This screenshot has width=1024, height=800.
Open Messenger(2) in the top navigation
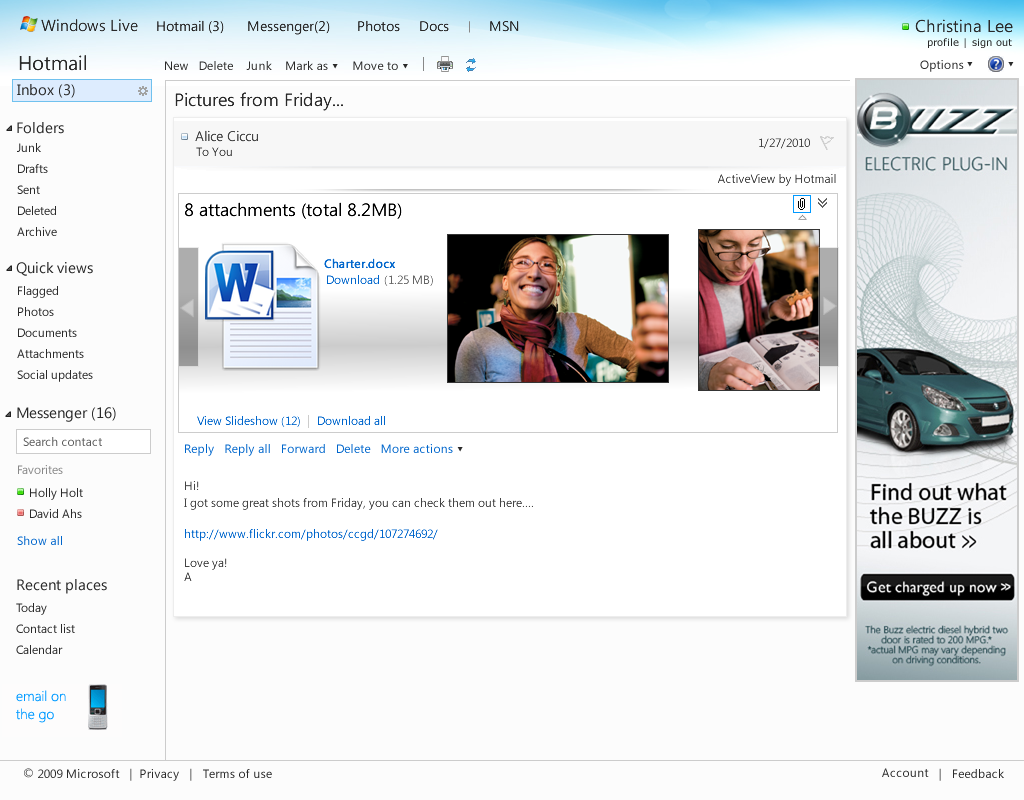point(288,26)
